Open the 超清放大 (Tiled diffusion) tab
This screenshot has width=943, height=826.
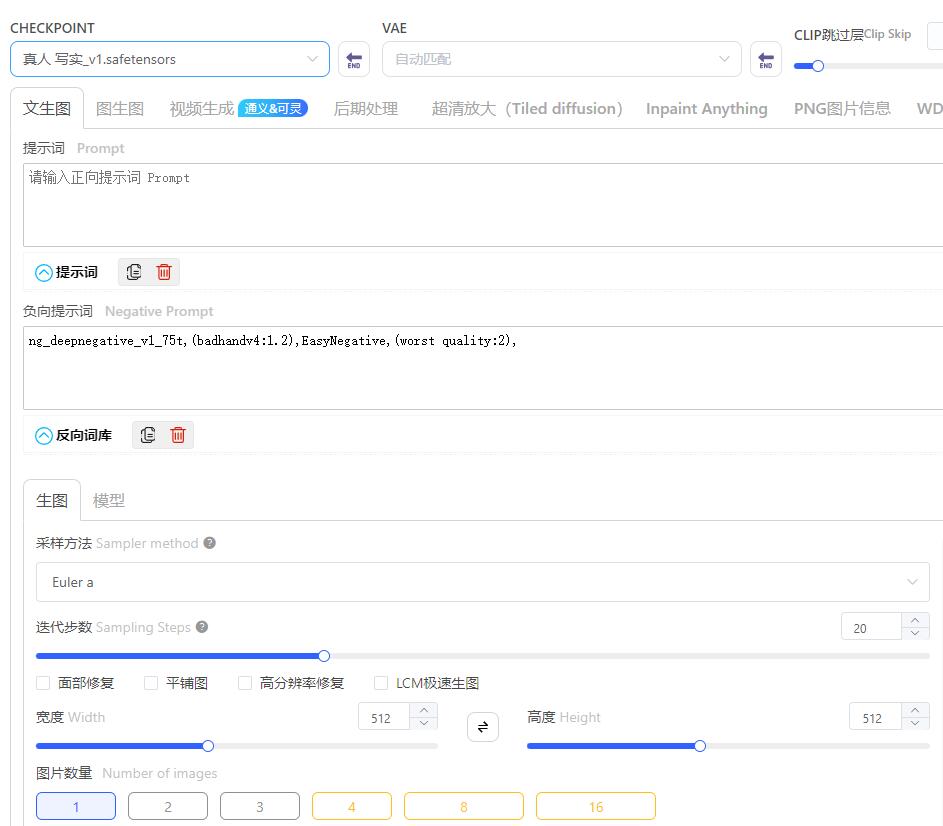(527, 108)
